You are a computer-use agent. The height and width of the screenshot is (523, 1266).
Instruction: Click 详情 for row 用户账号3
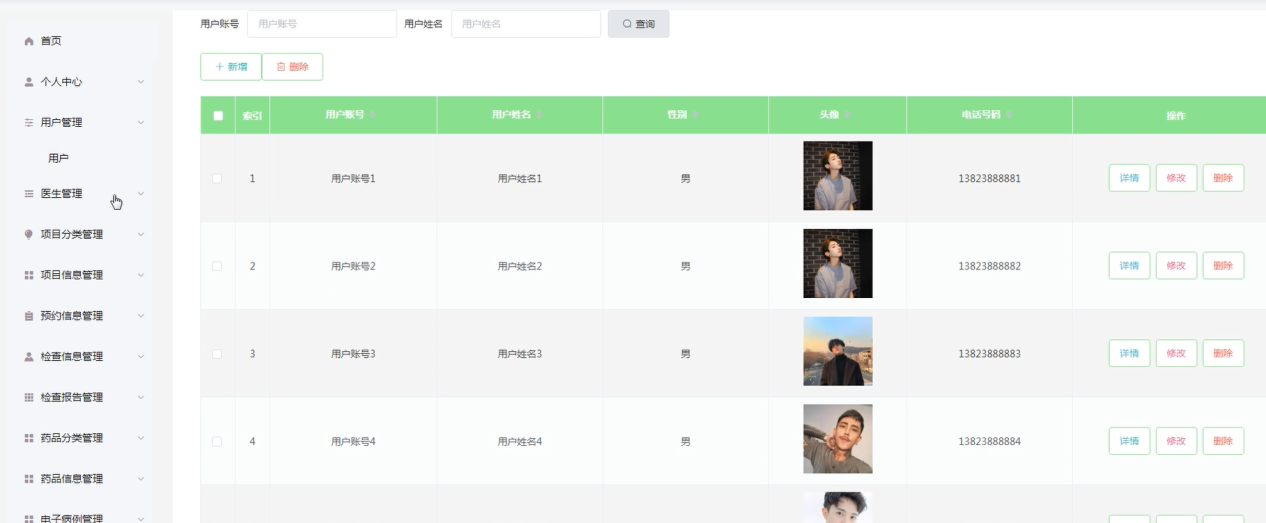(x=1129, y=354)
